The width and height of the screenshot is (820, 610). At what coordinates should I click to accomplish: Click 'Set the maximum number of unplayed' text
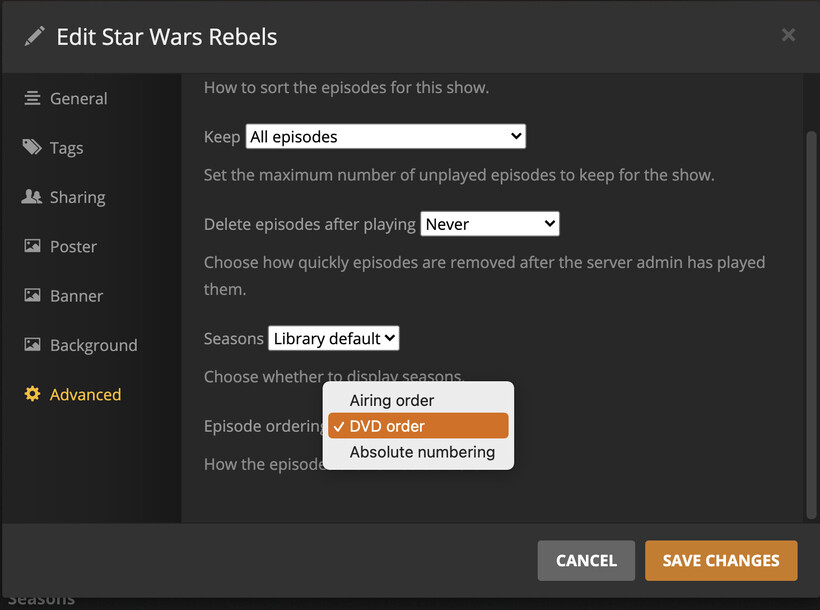(459, 175)
